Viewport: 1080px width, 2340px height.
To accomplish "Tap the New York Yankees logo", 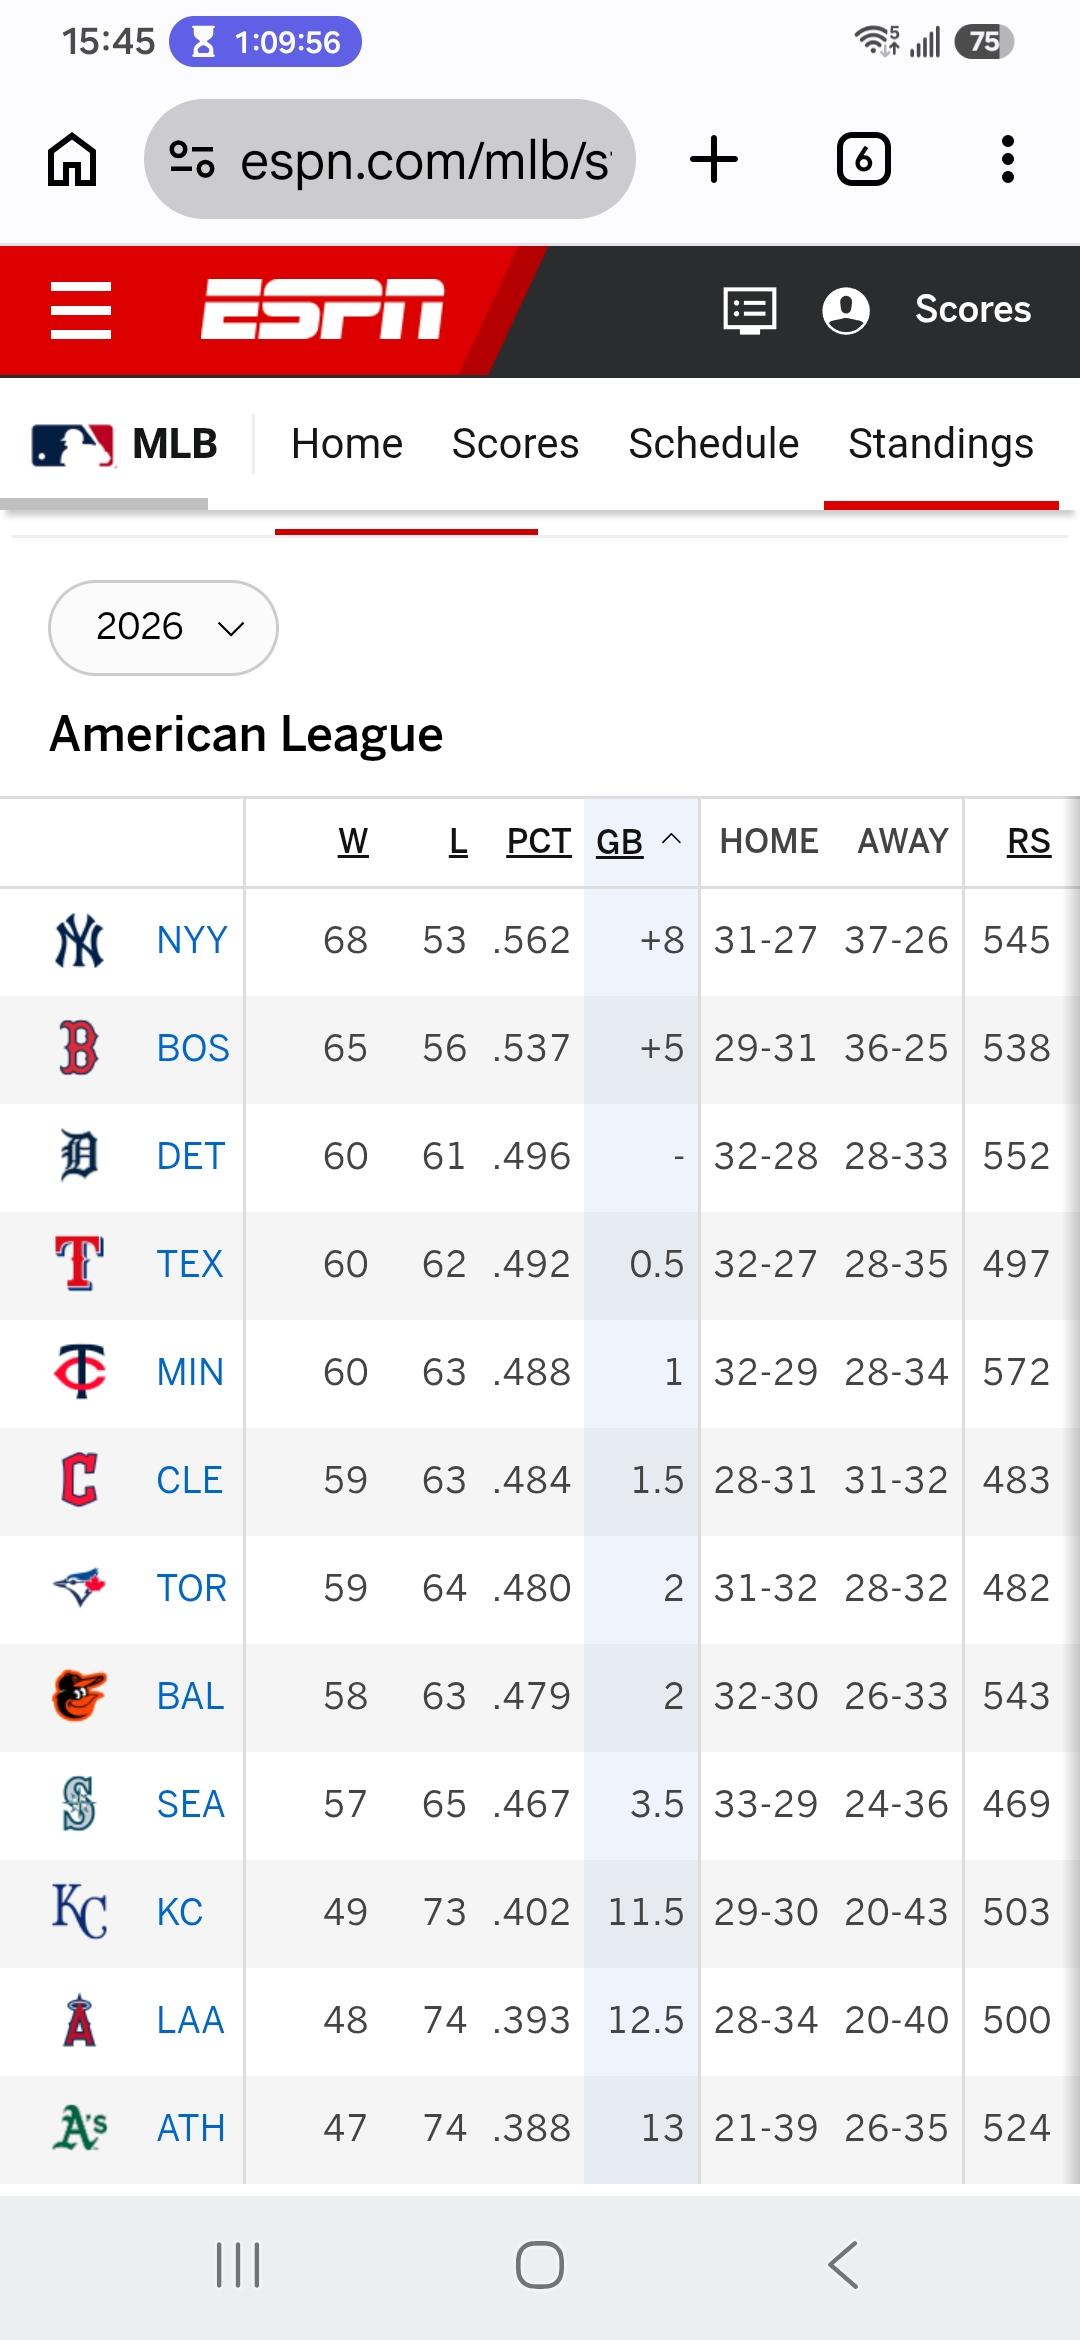I will 79,940.
